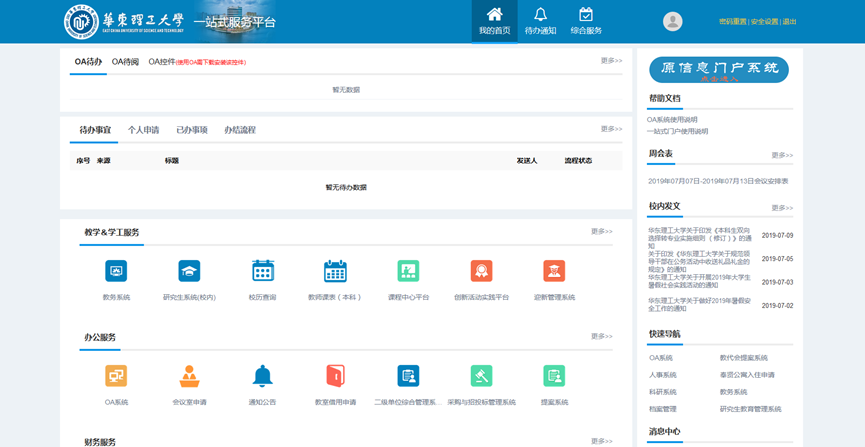Click 研究生教育管理系统 in 快速导航
Image resolution: width=865 pixels, height=447 pixels.
(751, 409)
